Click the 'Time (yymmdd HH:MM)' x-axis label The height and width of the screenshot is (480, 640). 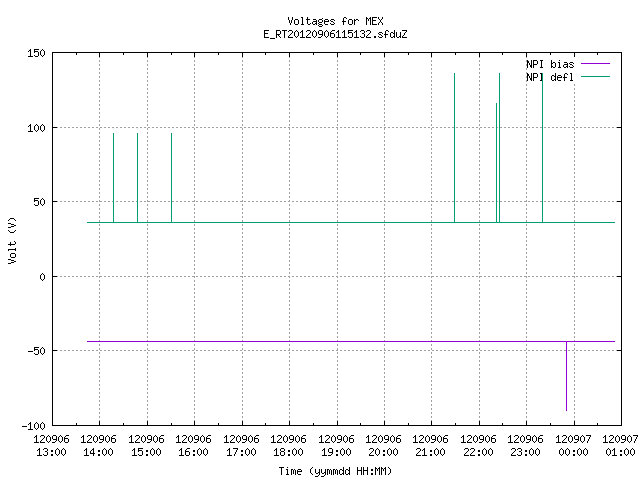335,471
